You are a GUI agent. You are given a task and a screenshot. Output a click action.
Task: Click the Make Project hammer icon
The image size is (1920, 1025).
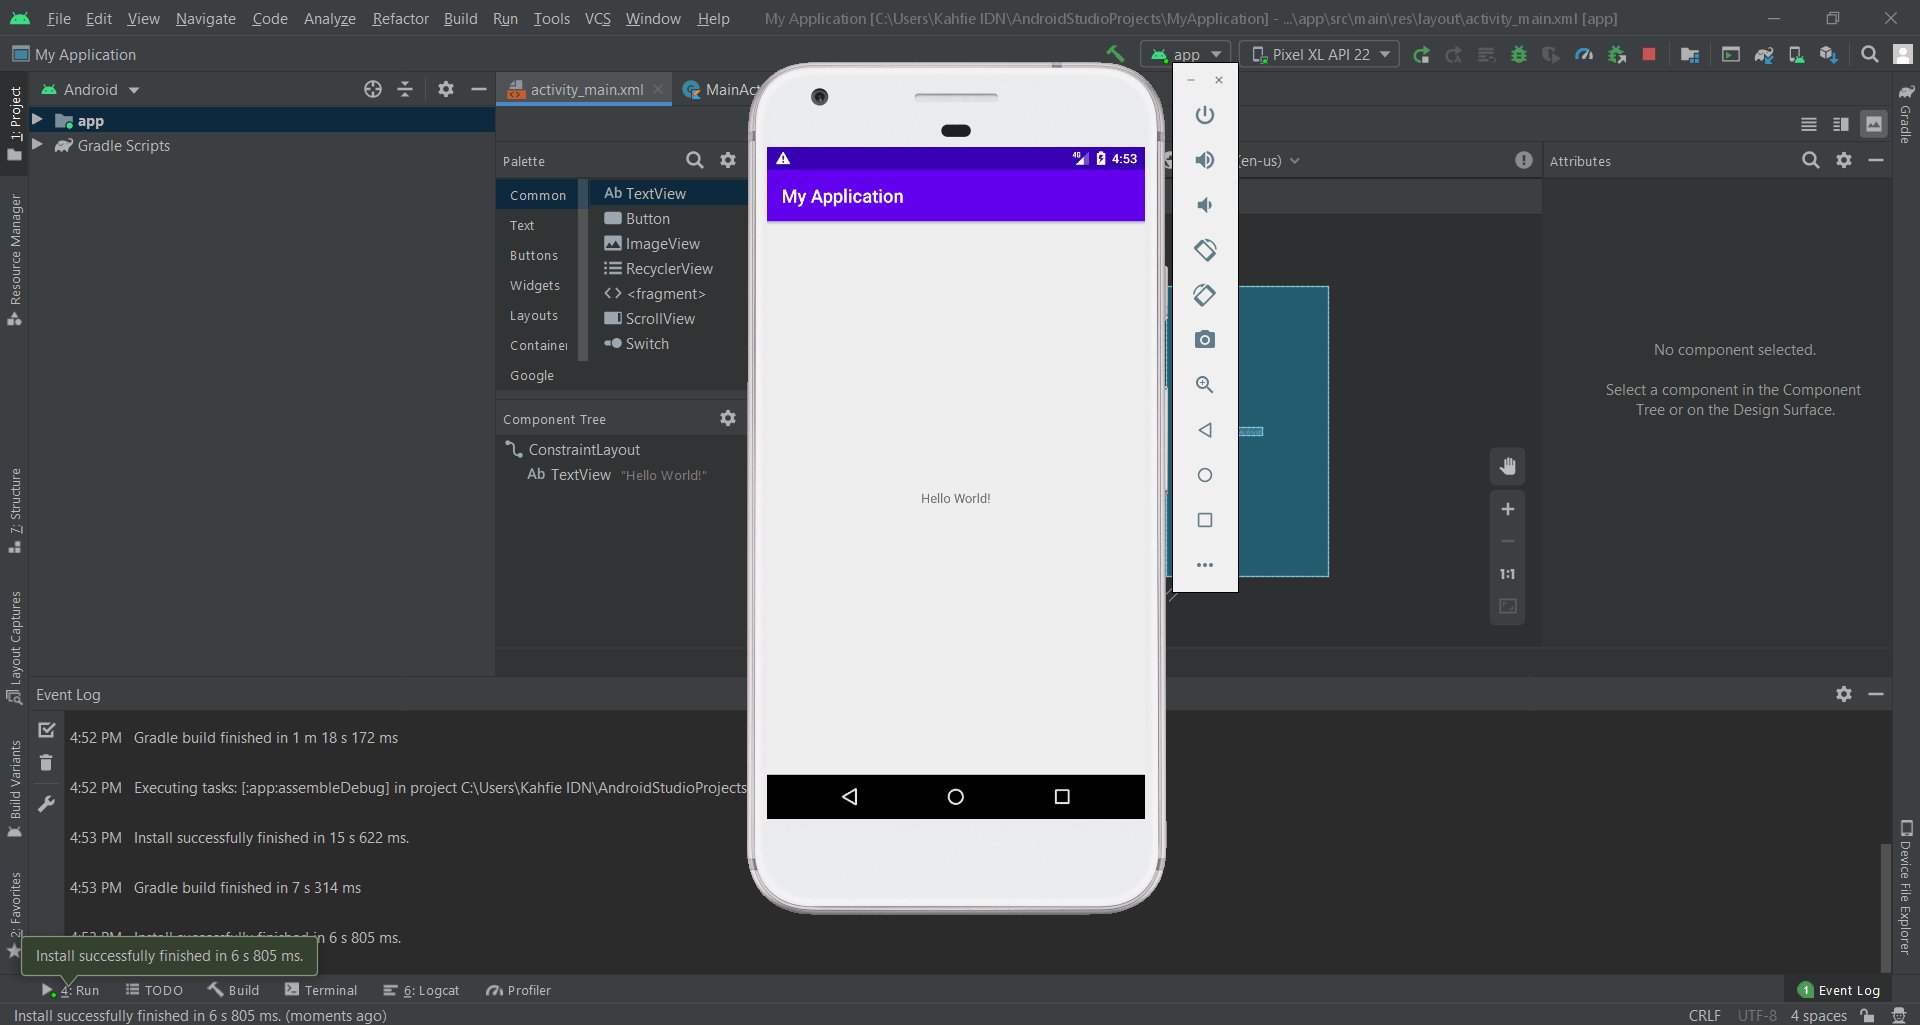pyautogui.click(x=1115, y=54)
